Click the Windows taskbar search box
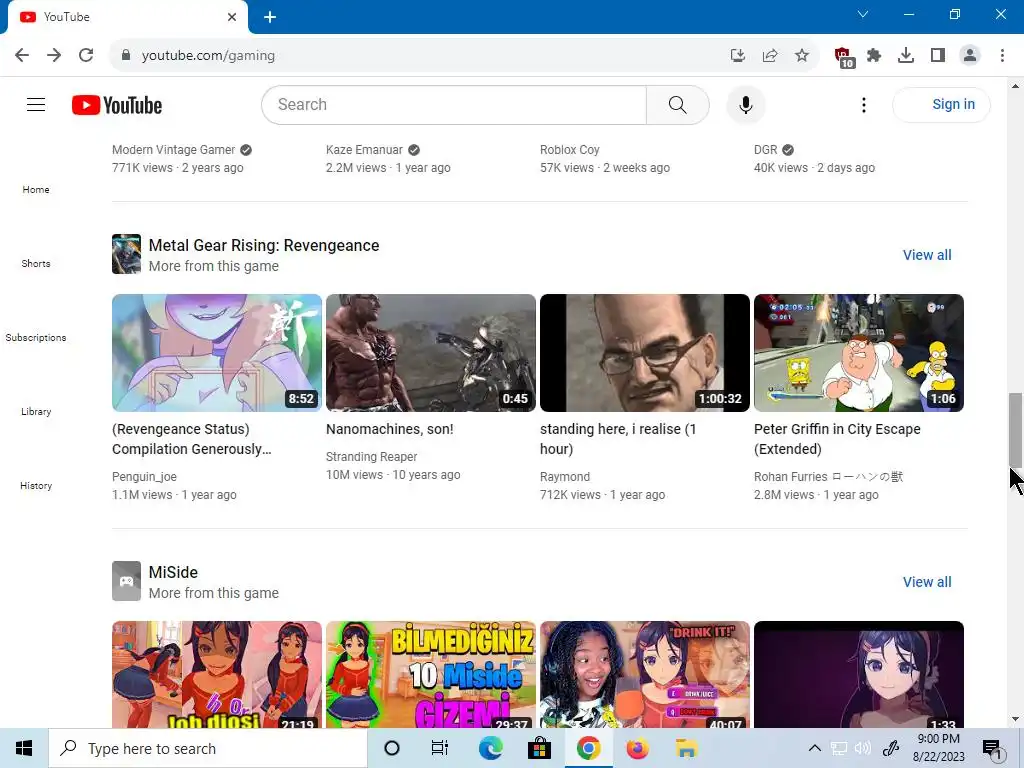1024x768 pixels. pos(208,748)
